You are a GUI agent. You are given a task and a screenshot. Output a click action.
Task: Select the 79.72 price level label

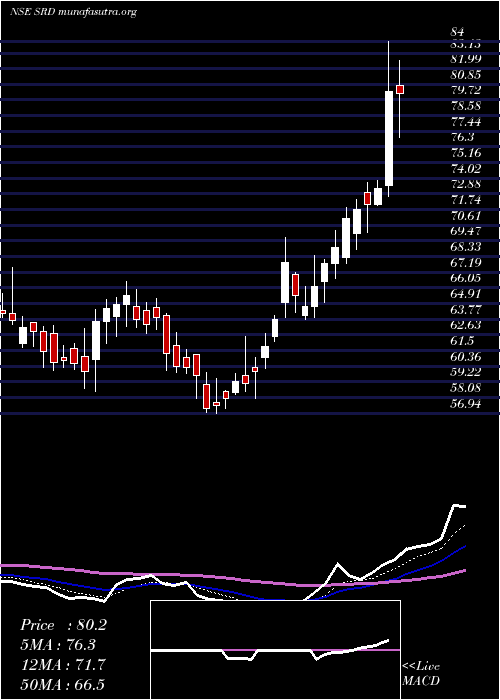click(466, 91)
